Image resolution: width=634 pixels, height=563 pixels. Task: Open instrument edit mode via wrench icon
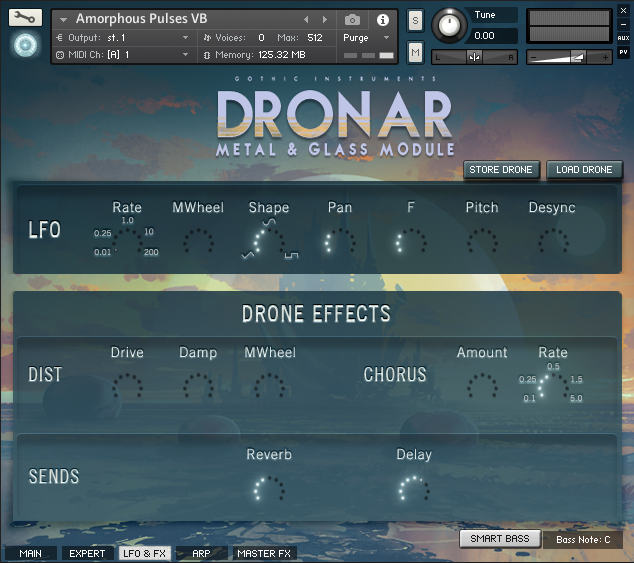coord(25,18)
